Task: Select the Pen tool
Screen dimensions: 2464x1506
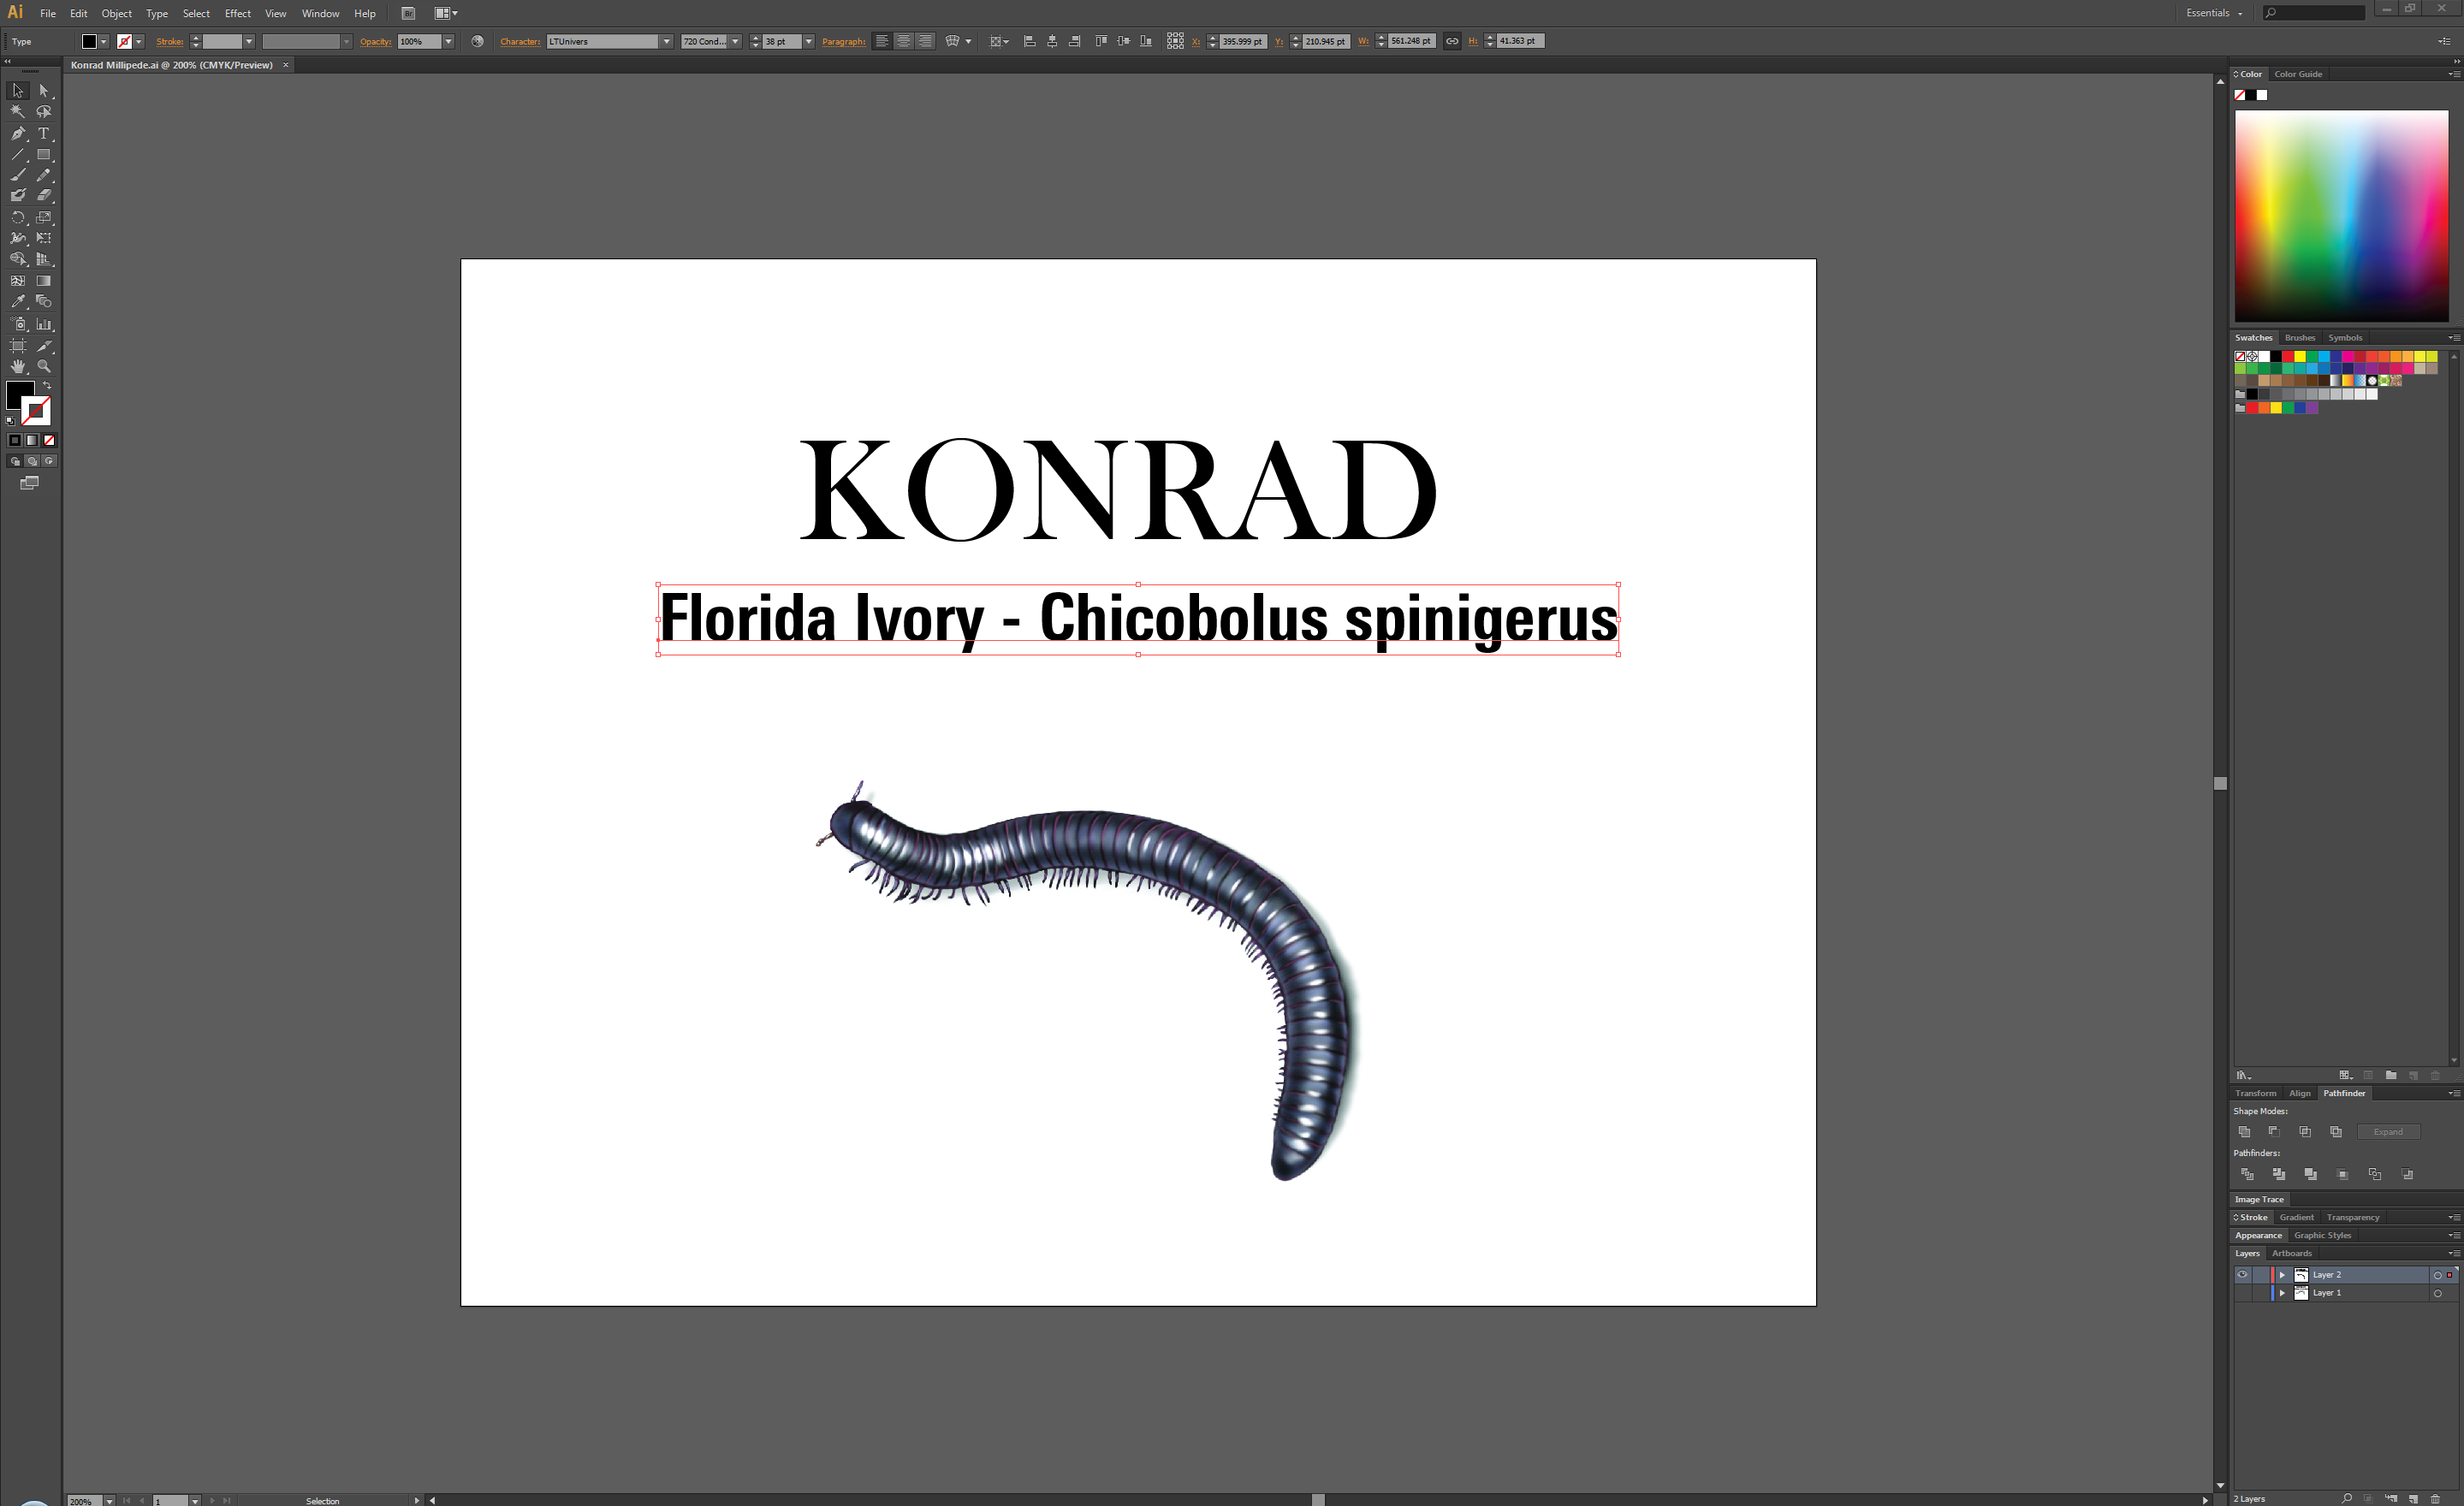Action: pos(18,133)
